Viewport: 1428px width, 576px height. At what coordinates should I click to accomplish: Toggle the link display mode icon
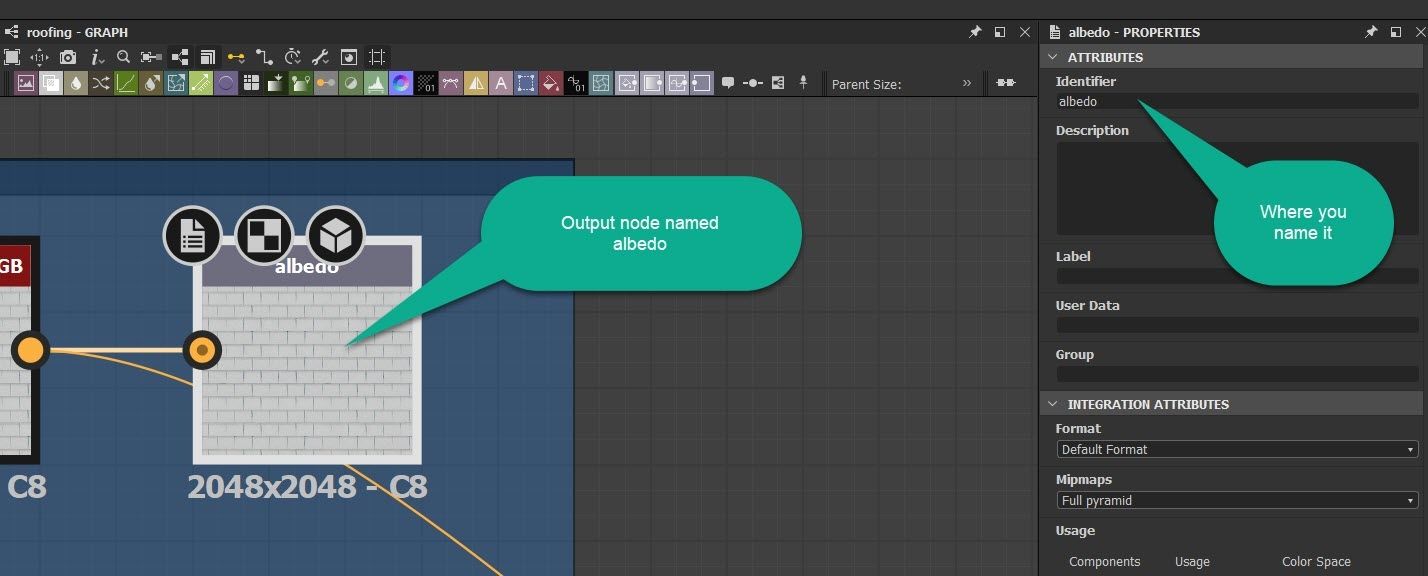[x=236, y=57]
